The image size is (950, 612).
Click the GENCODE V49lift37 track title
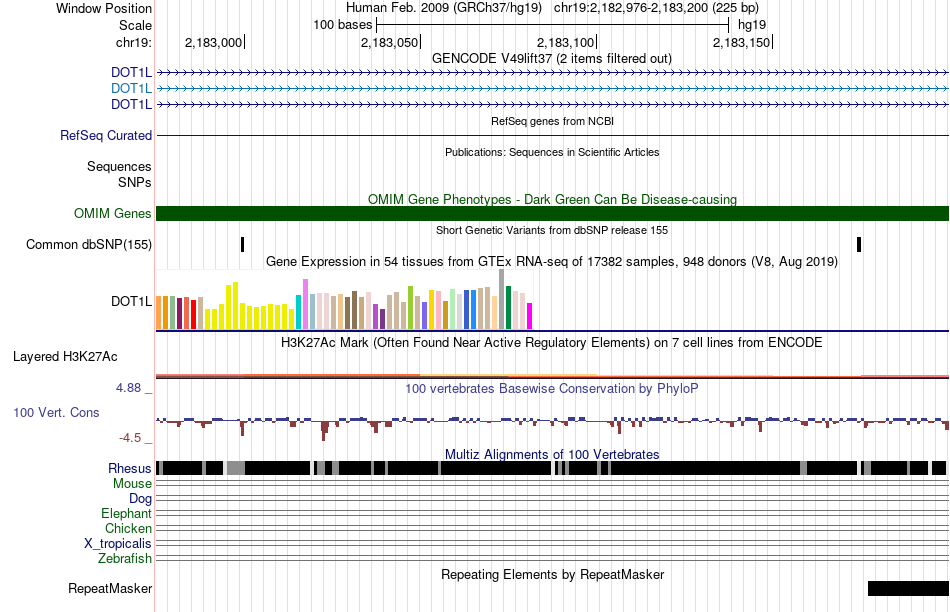click(552, 59)
